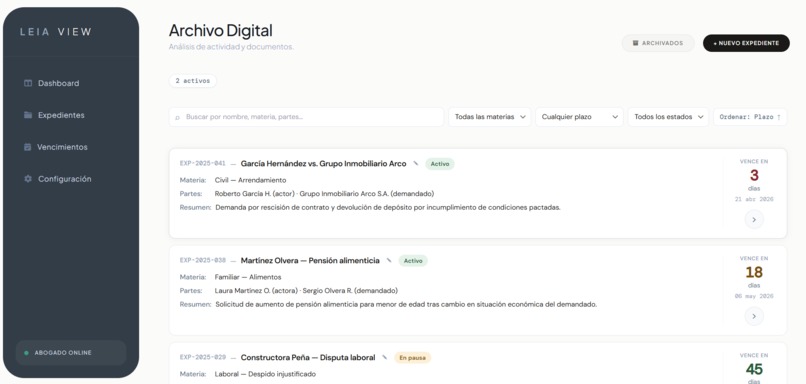Click the 45 días countdown number

pyautogui.click(x=754, y=369)
